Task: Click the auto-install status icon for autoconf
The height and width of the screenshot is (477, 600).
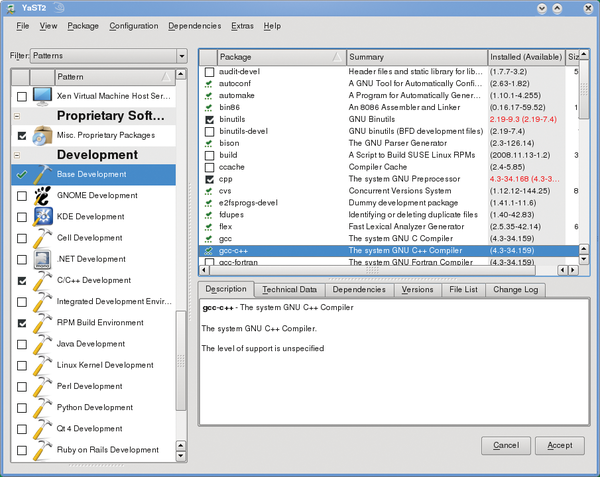Action: (209, 87)
